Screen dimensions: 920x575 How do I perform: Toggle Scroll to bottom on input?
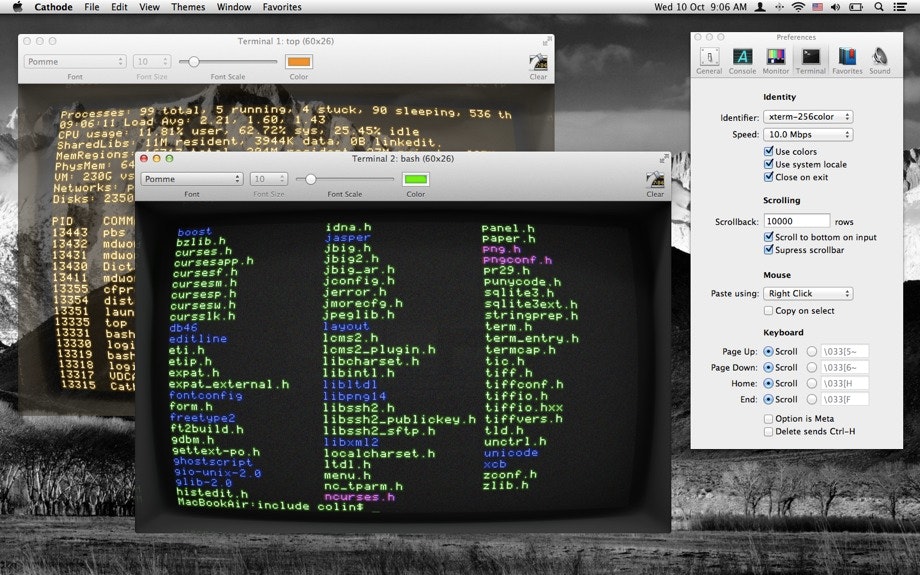click(x=768, y=237)
